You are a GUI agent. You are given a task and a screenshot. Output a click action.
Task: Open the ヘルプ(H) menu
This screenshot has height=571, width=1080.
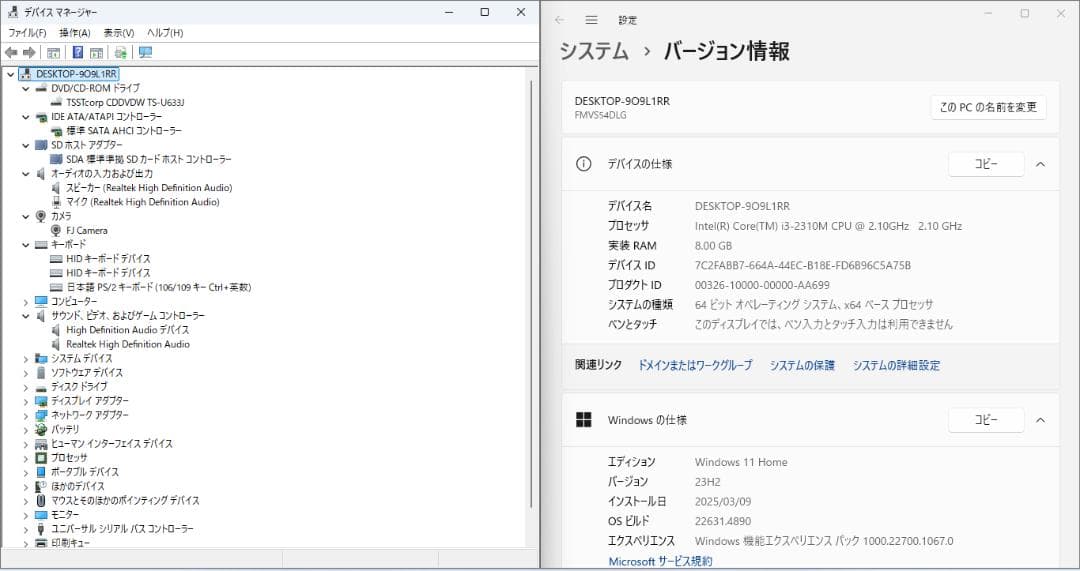pyautogui.click(x=165, y=32)
